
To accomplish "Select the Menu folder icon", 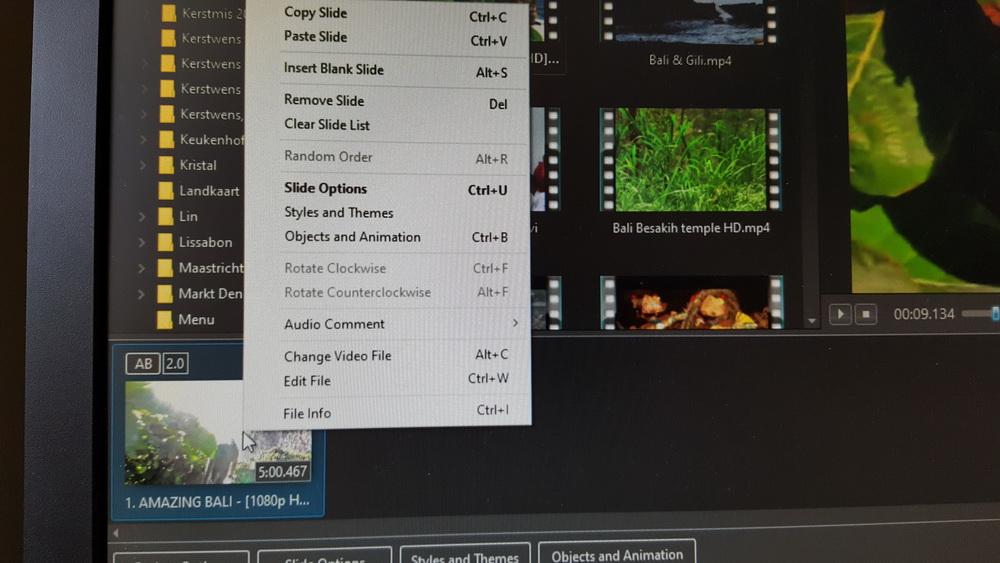I will point(166,320).
